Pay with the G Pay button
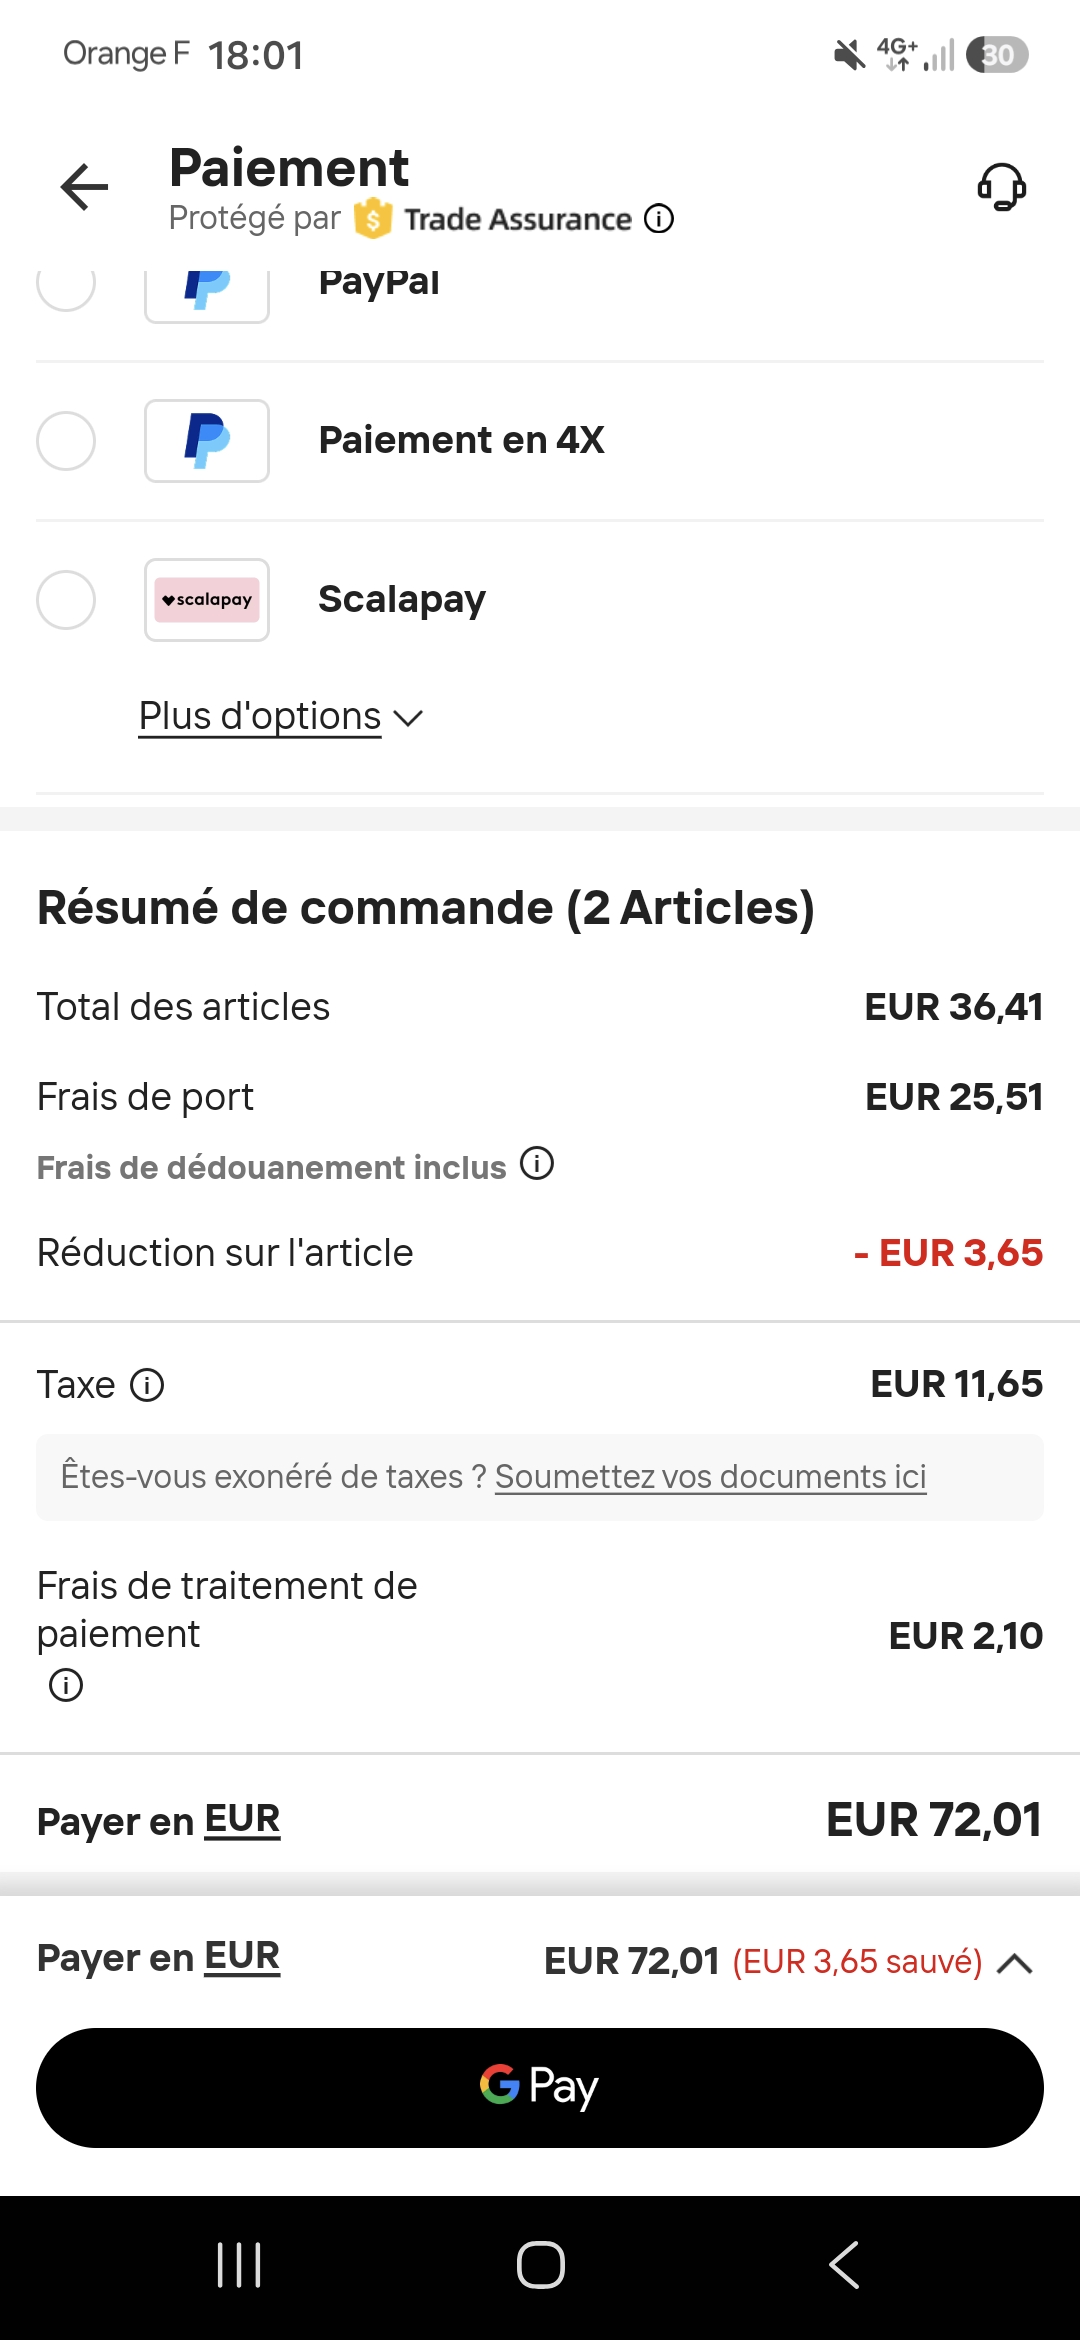The height and width of the screenshot is (2340, 1080). pos(540,2088)
